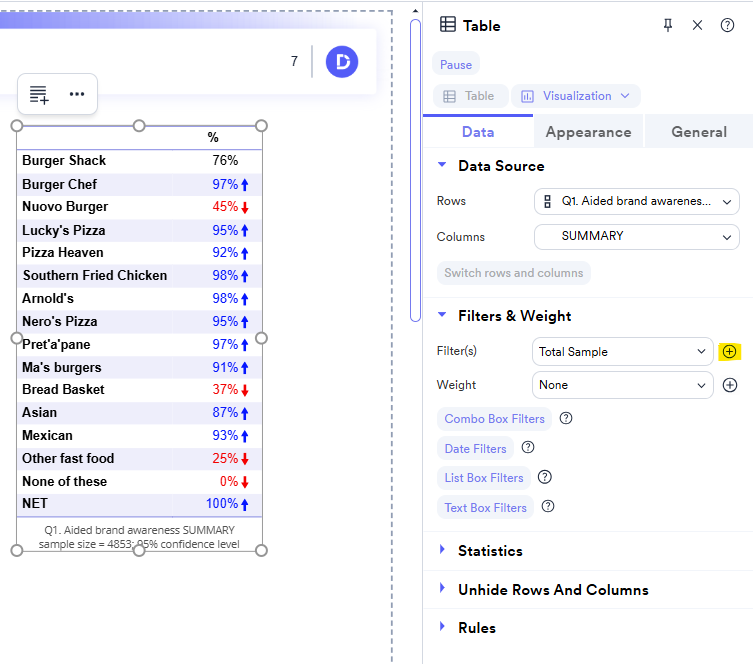Add a new weight with the plus icon
753x664 pixels.
pos(729,385)
